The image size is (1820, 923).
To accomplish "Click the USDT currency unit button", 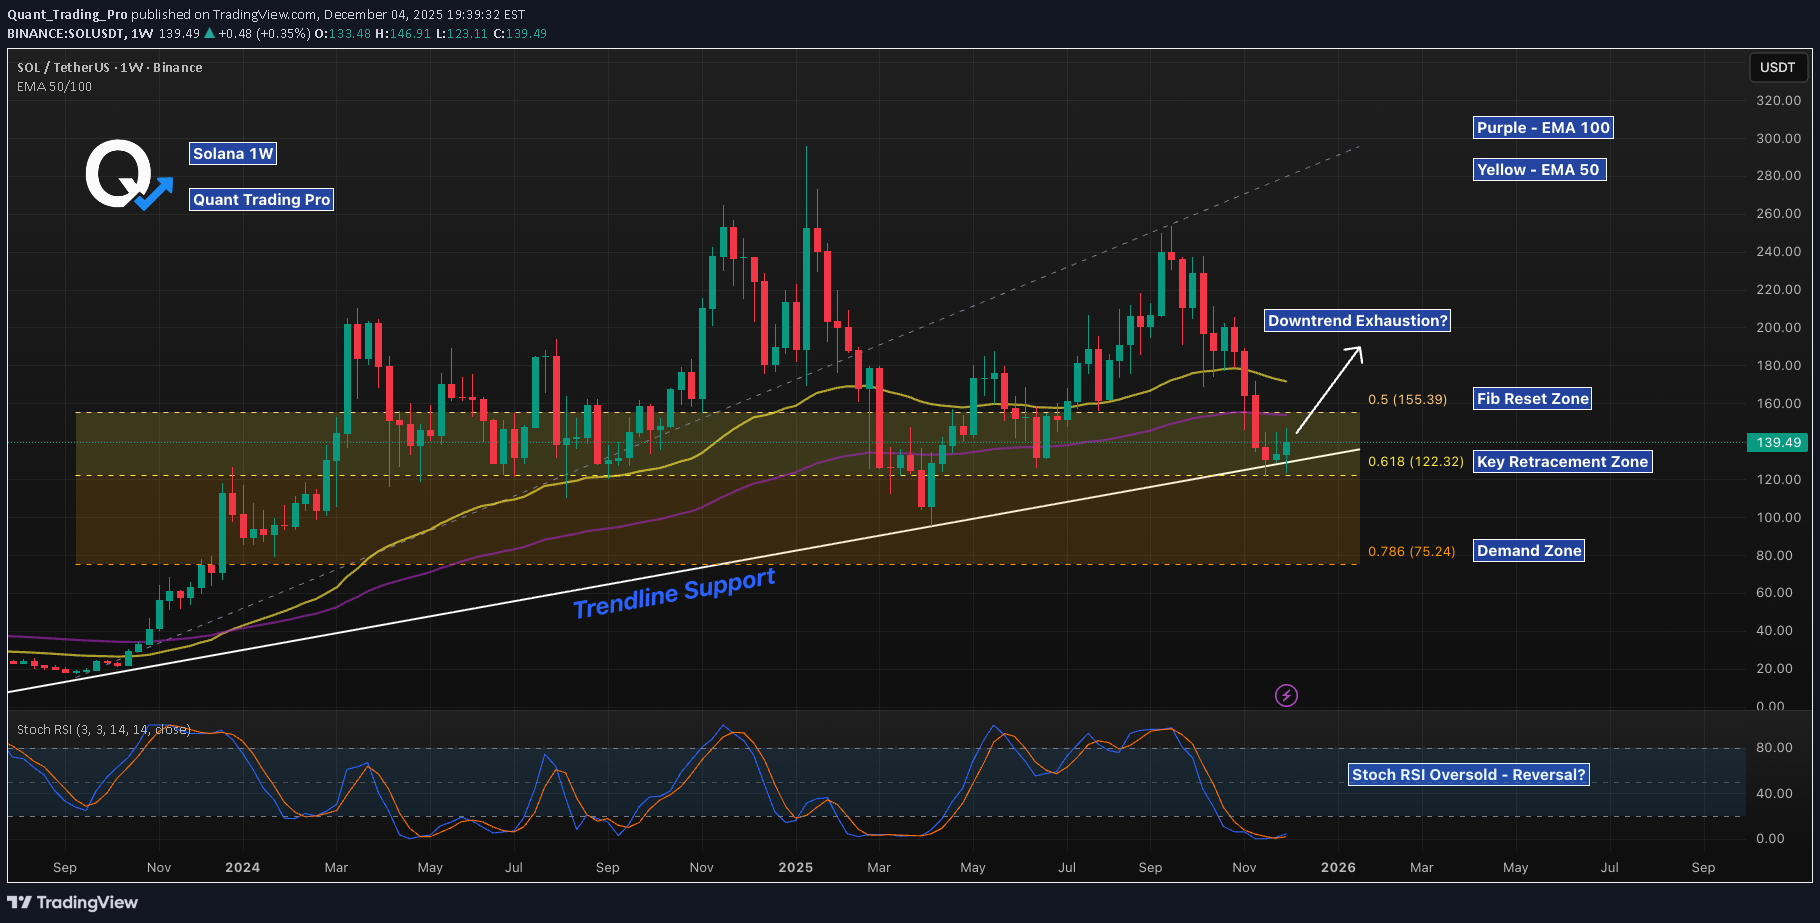I will 1779,67.
